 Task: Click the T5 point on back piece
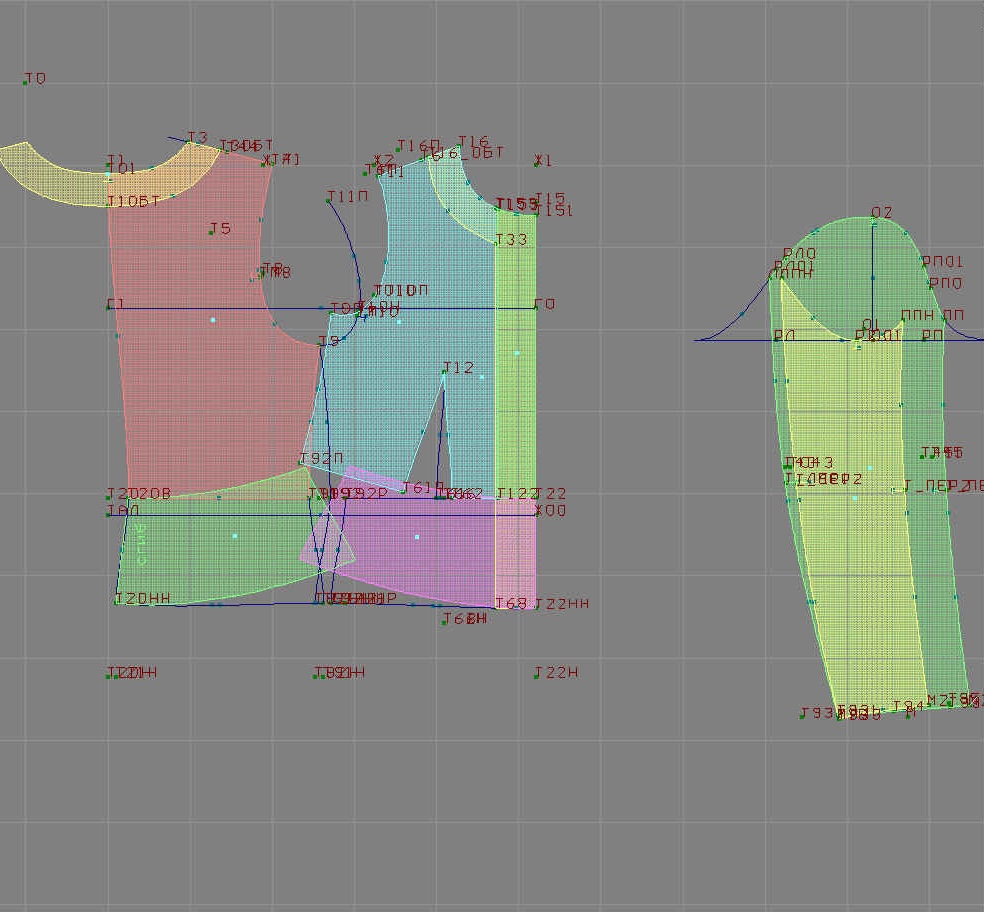click(x=211, y=231)
